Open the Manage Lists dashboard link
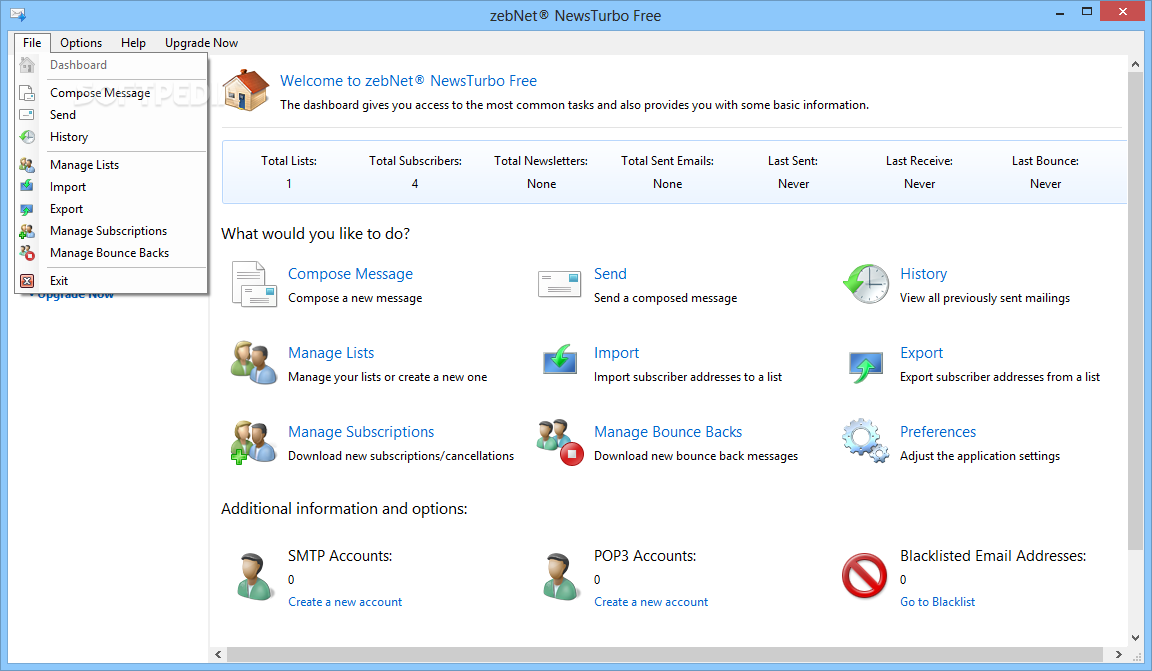 (x=331, y=353)
